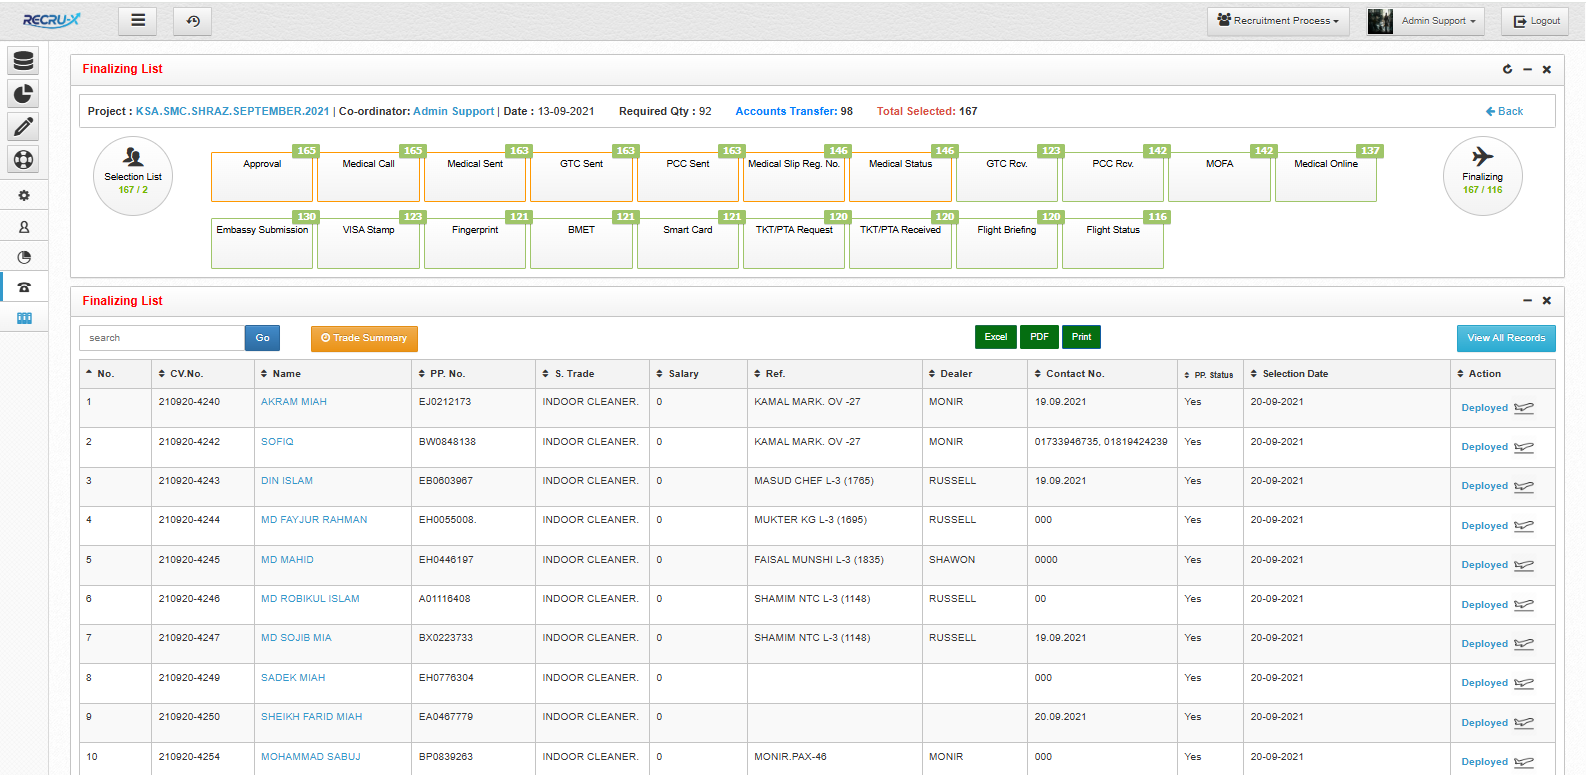Click the Trade Summary button
The height and width of the screenshot is (775, 1586).
click(364, 338)
